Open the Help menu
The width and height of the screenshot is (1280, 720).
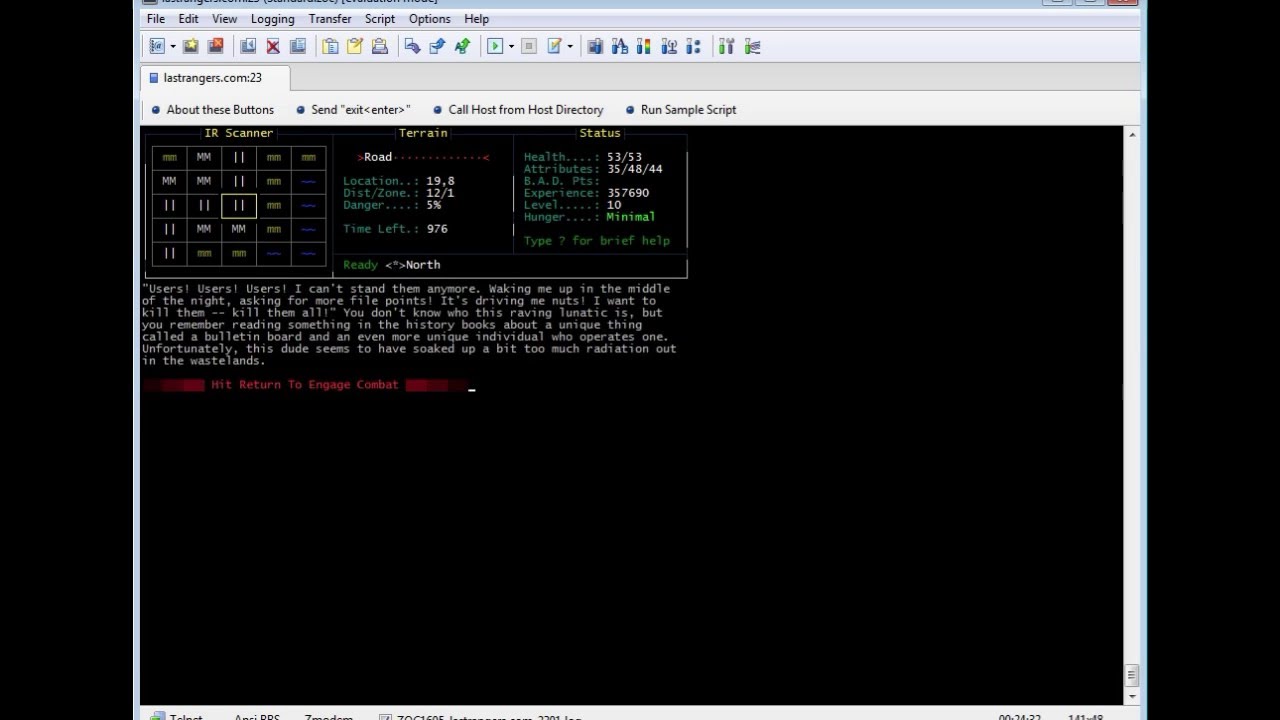point(476,19)
